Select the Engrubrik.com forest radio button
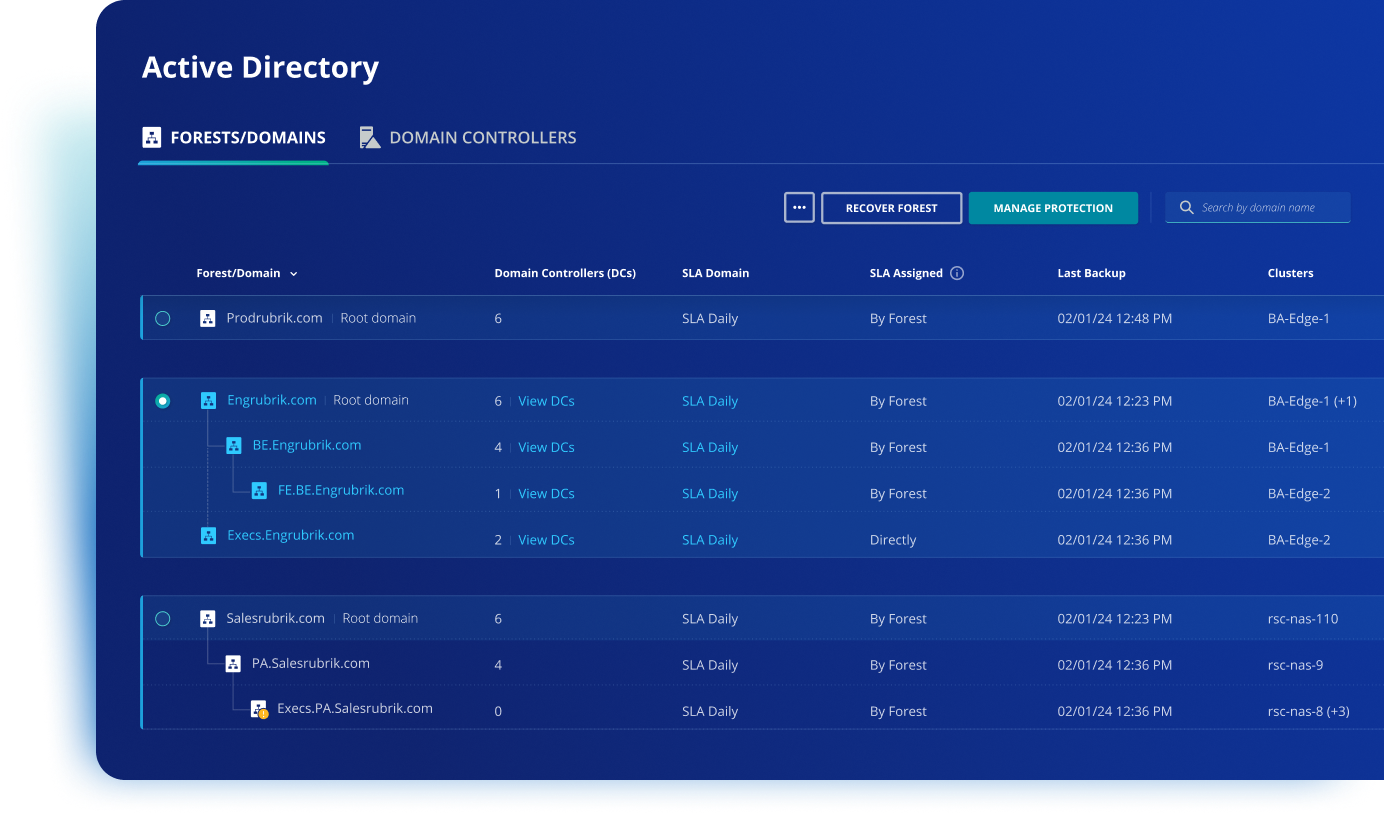This screenshot has height=816, width=1384. tap(163, 401)
